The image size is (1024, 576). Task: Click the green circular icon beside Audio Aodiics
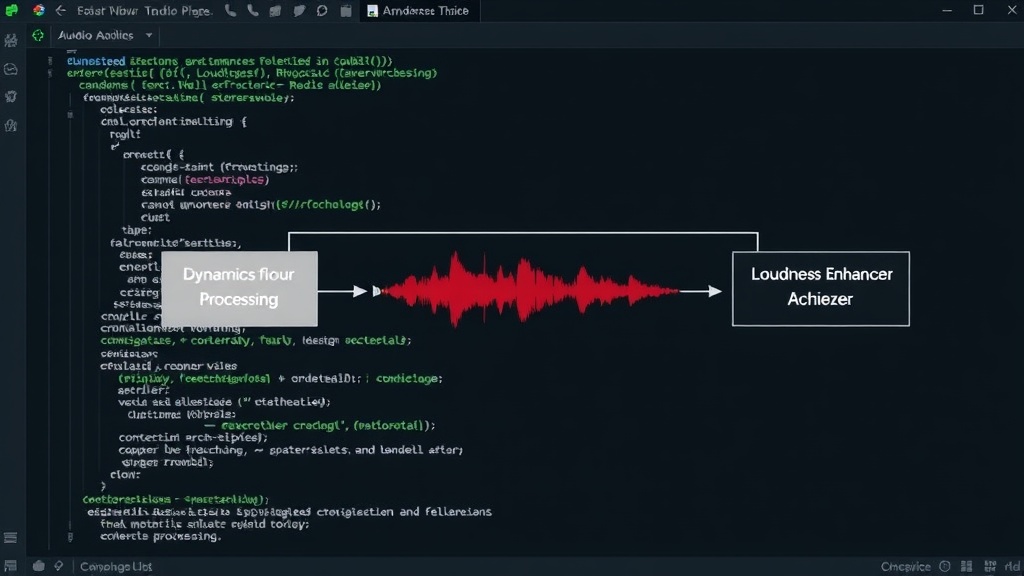38,35
